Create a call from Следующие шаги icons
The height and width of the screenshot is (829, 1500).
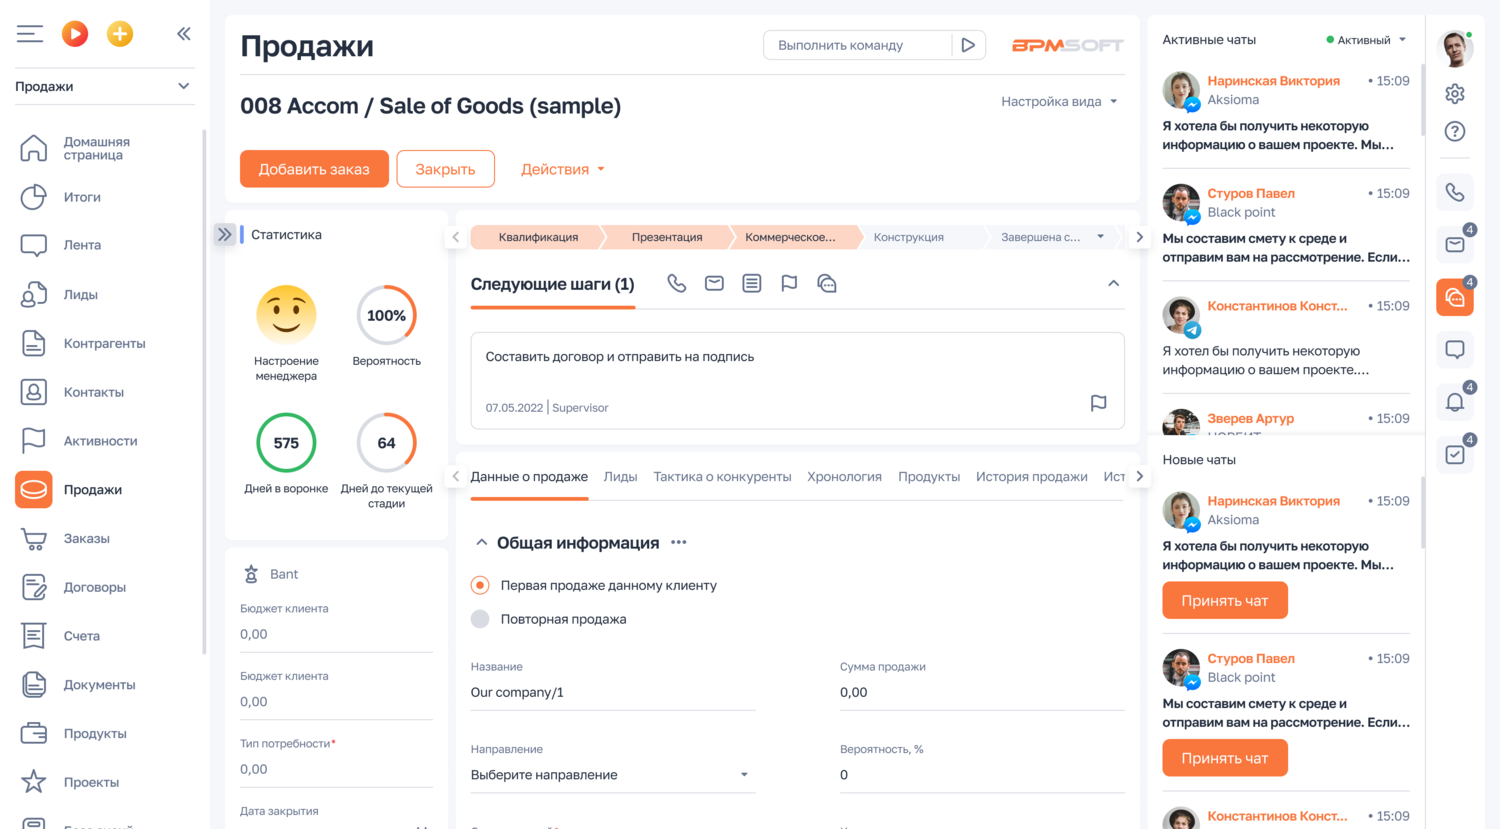click(x=676, y=283)
